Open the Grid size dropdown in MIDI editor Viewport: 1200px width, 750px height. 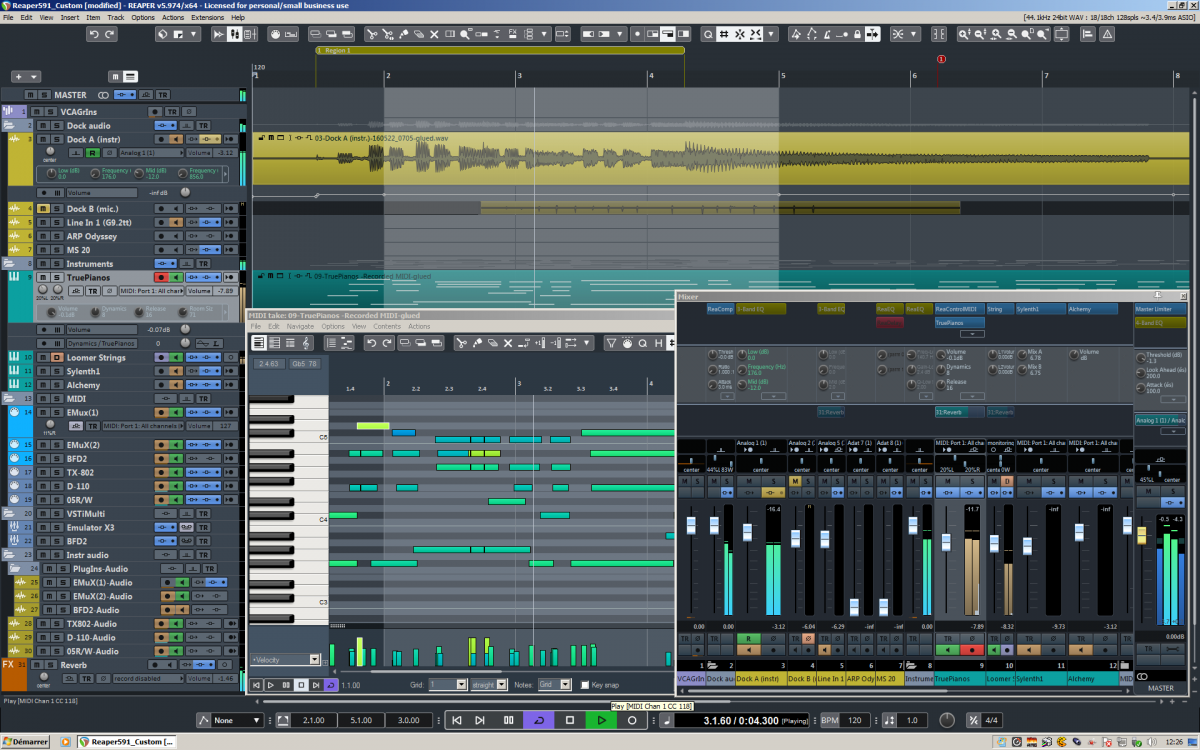pos(461,685)
